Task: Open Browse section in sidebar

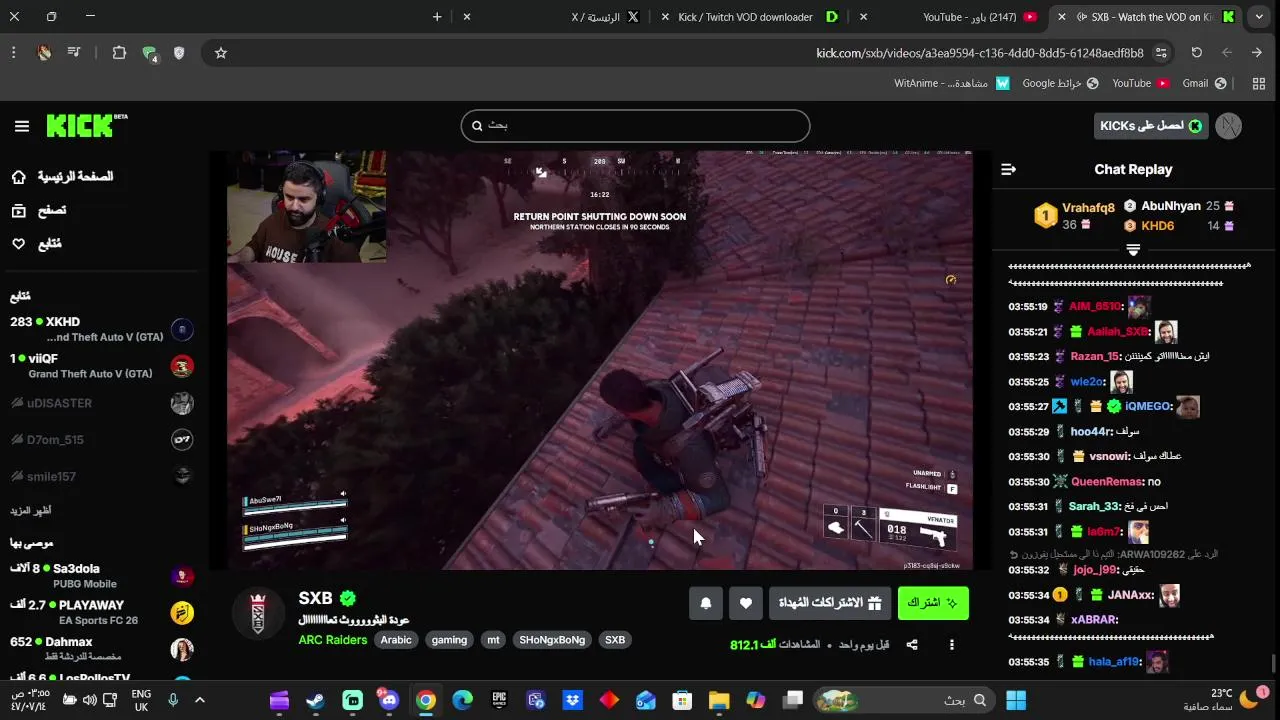Action: pos(40,211)
